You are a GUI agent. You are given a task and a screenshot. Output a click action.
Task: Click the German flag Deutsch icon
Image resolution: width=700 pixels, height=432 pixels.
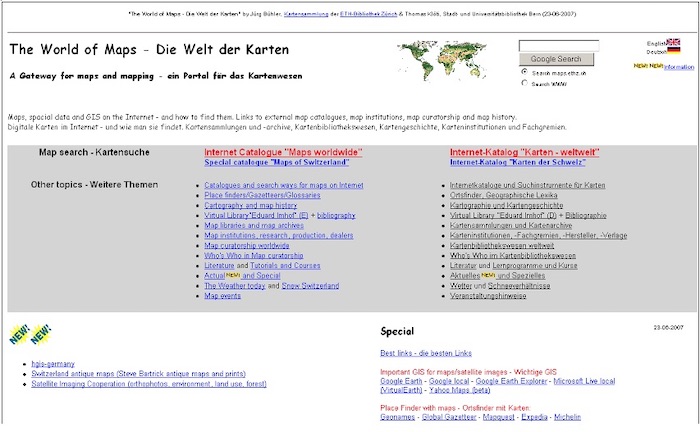pyautogui.click(x=673, y=50)
